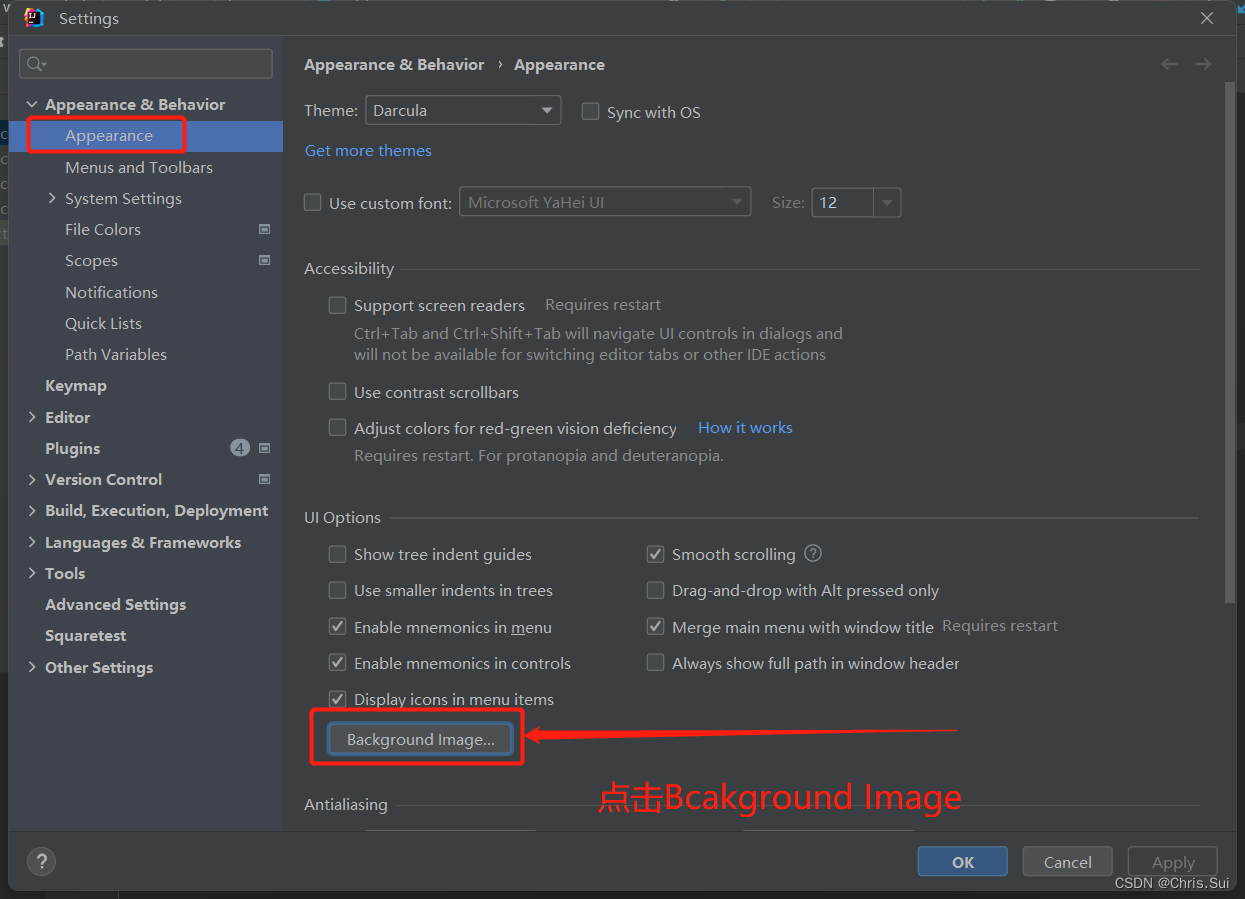The image size is (1245, 899).
Task: Close the Settings dialog with X
Action: click(x=1207, y=18)
